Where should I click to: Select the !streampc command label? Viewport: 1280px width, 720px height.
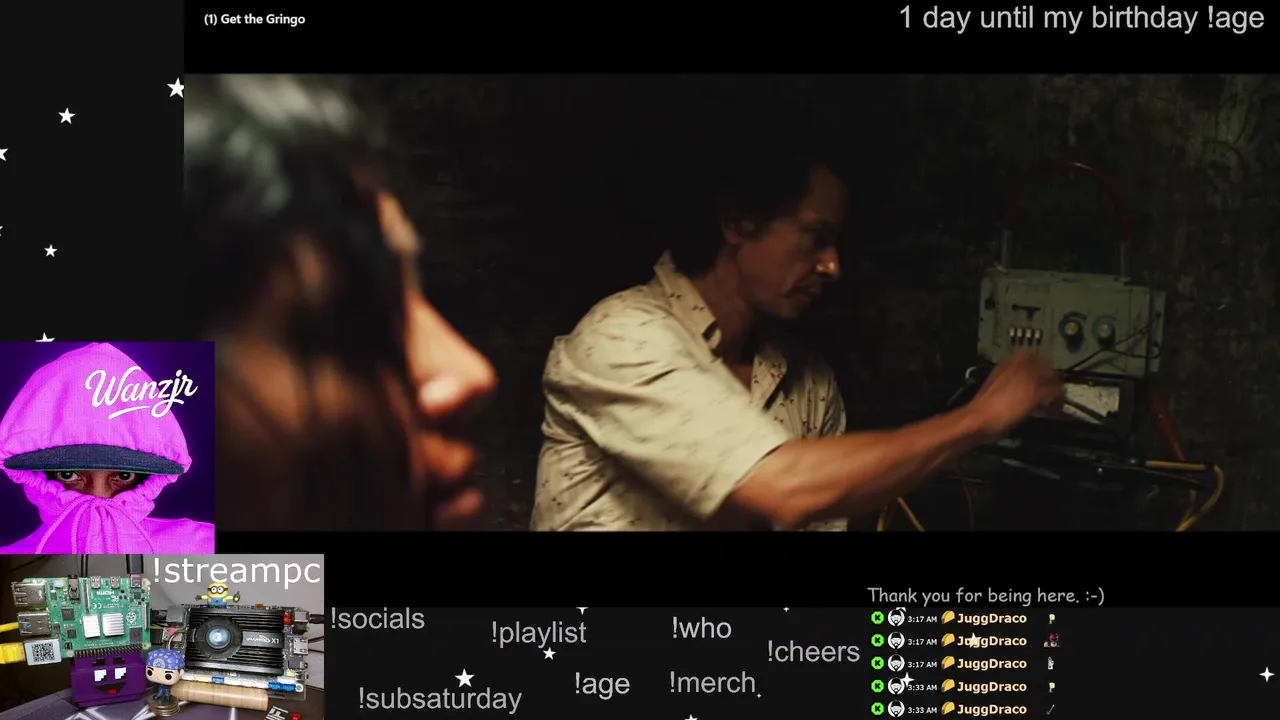pyautogui.click(x=236, y=571)
